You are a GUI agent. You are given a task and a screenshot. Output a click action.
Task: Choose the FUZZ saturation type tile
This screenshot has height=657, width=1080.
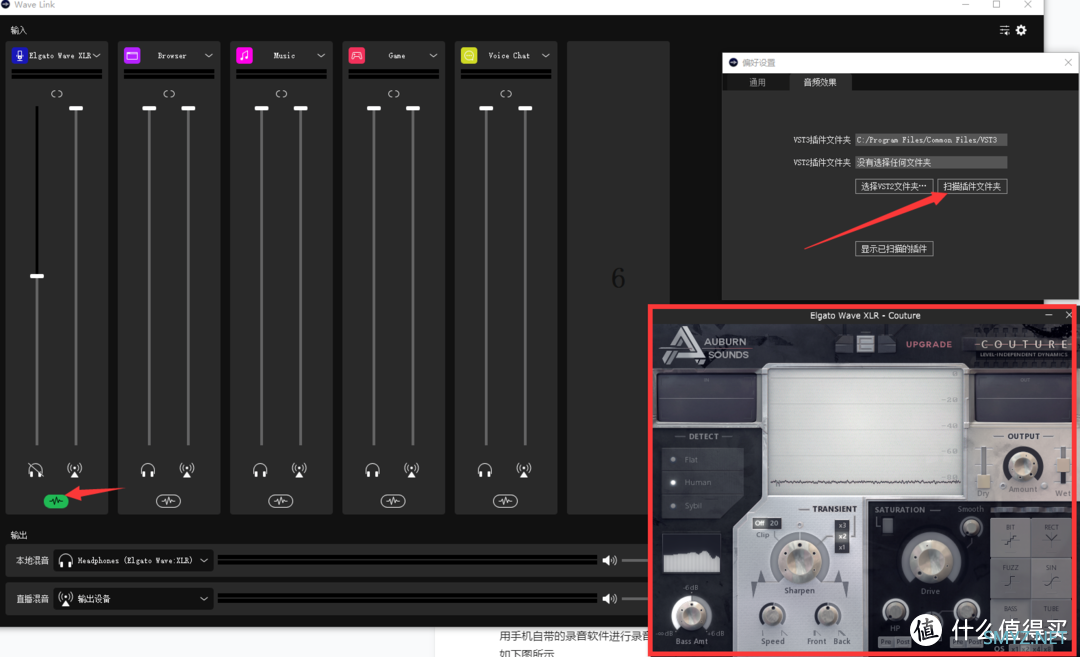pyautogui.click(x=1010, y=577)
